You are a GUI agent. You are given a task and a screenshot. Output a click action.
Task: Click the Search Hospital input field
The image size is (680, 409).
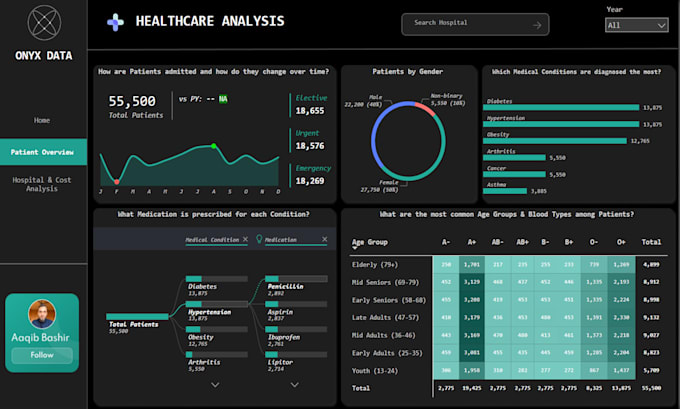(x=475, y=24)
